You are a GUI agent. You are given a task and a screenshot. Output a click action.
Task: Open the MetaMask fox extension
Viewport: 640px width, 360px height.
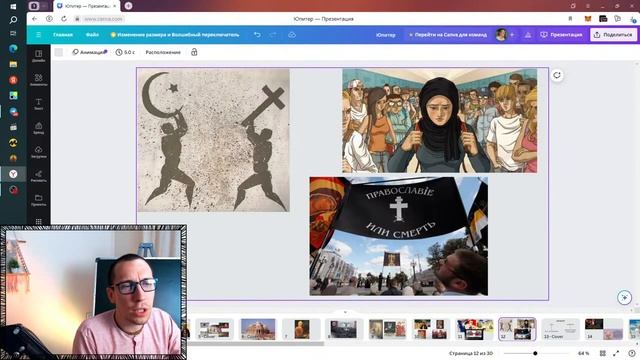[588, 19]
